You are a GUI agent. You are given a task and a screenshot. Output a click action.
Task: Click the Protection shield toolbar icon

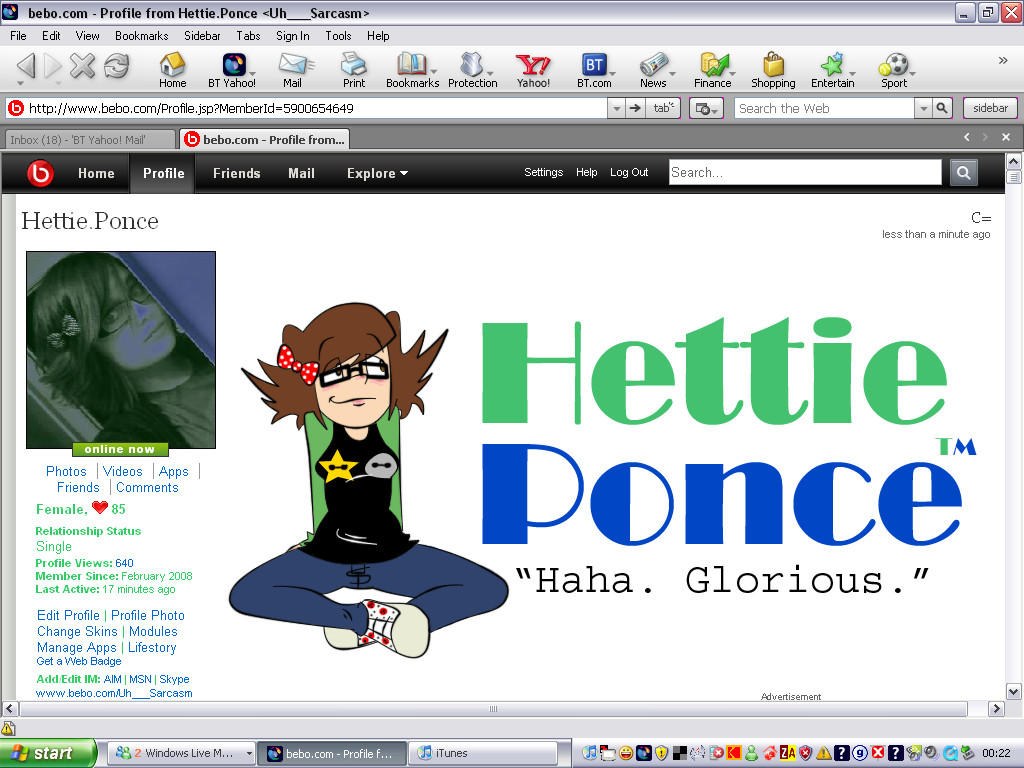473,70
